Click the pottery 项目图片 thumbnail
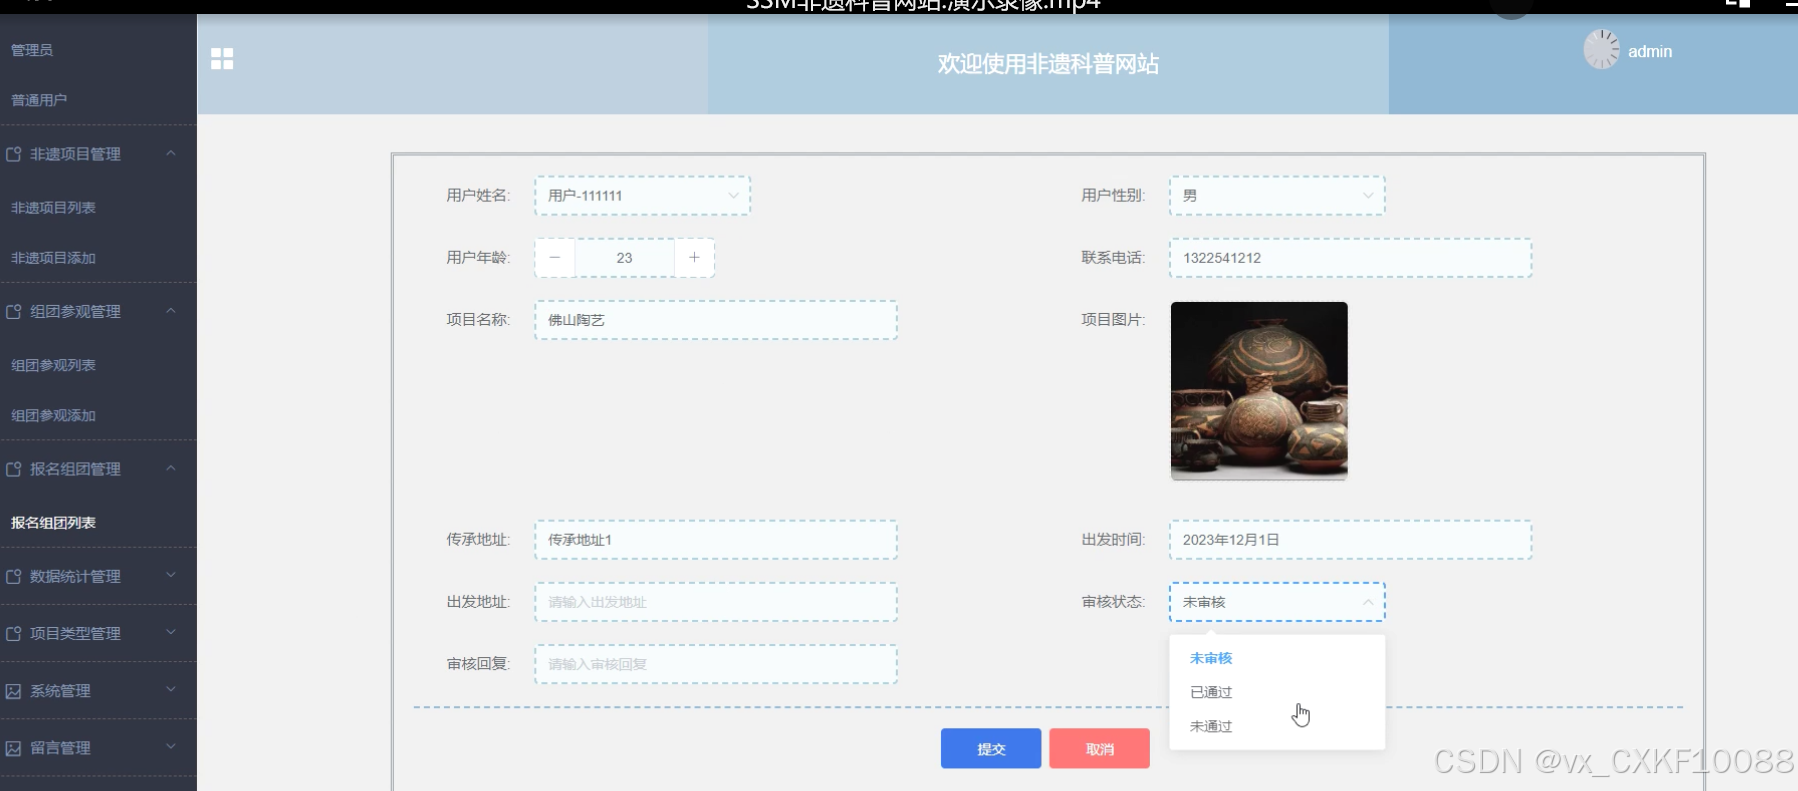Viewport: 1798px width, 791px height. (x=1259, y=391)
